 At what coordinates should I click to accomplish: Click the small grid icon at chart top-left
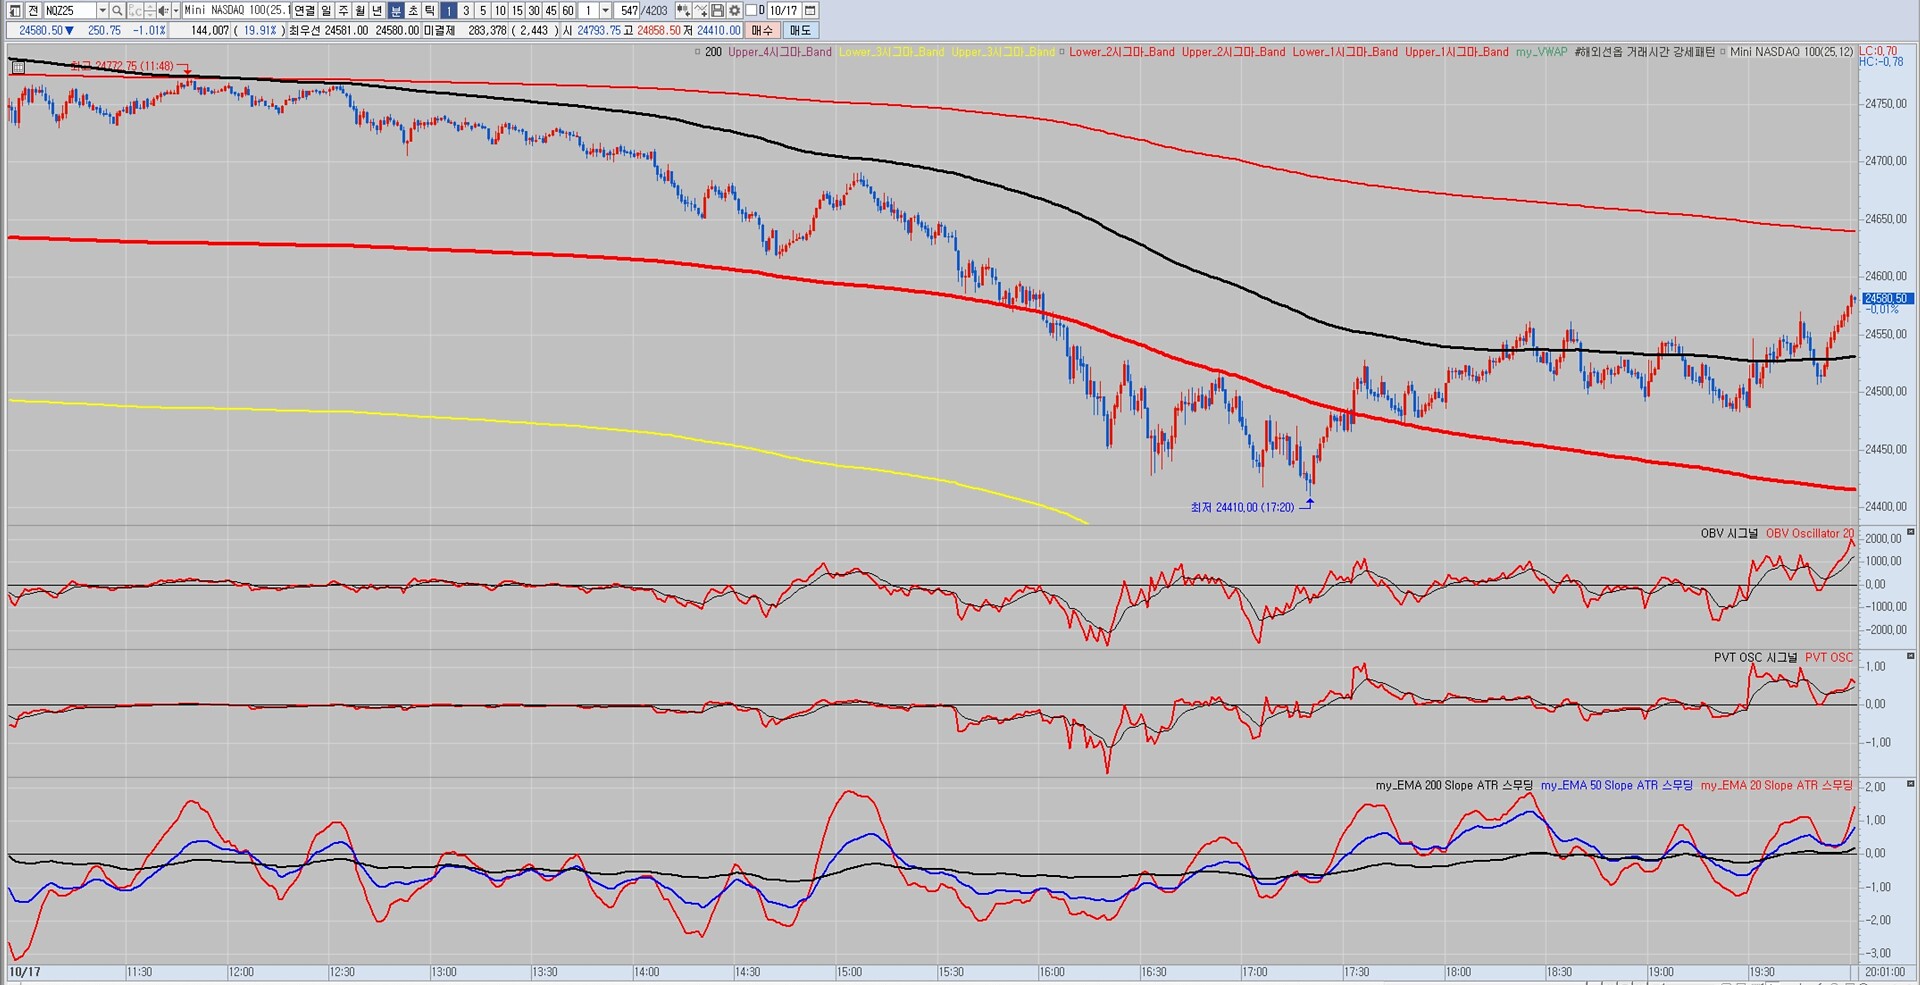17,66
